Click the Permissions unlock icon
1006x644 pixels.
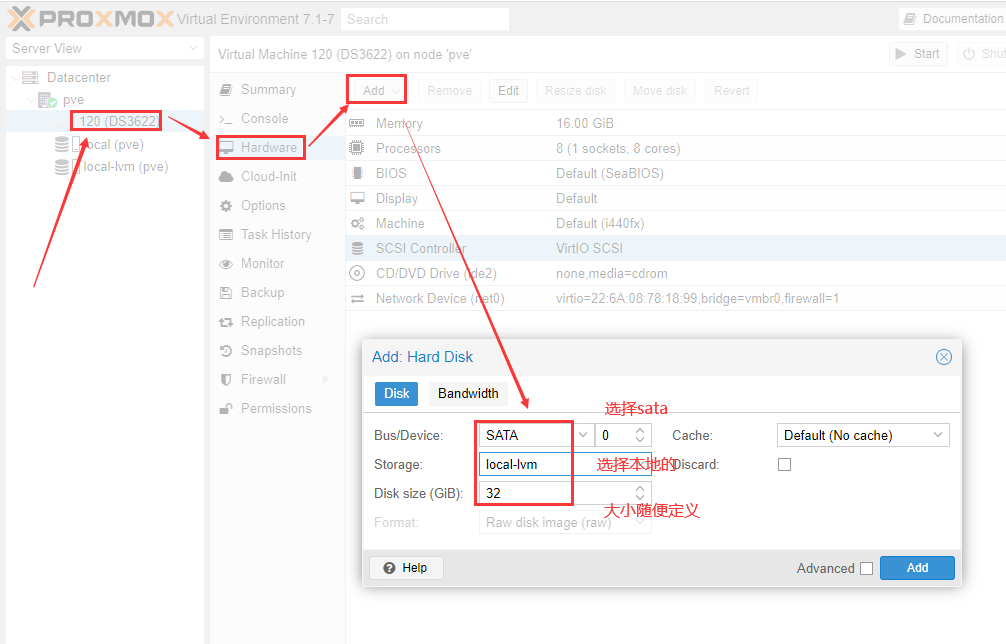[226, 409]
